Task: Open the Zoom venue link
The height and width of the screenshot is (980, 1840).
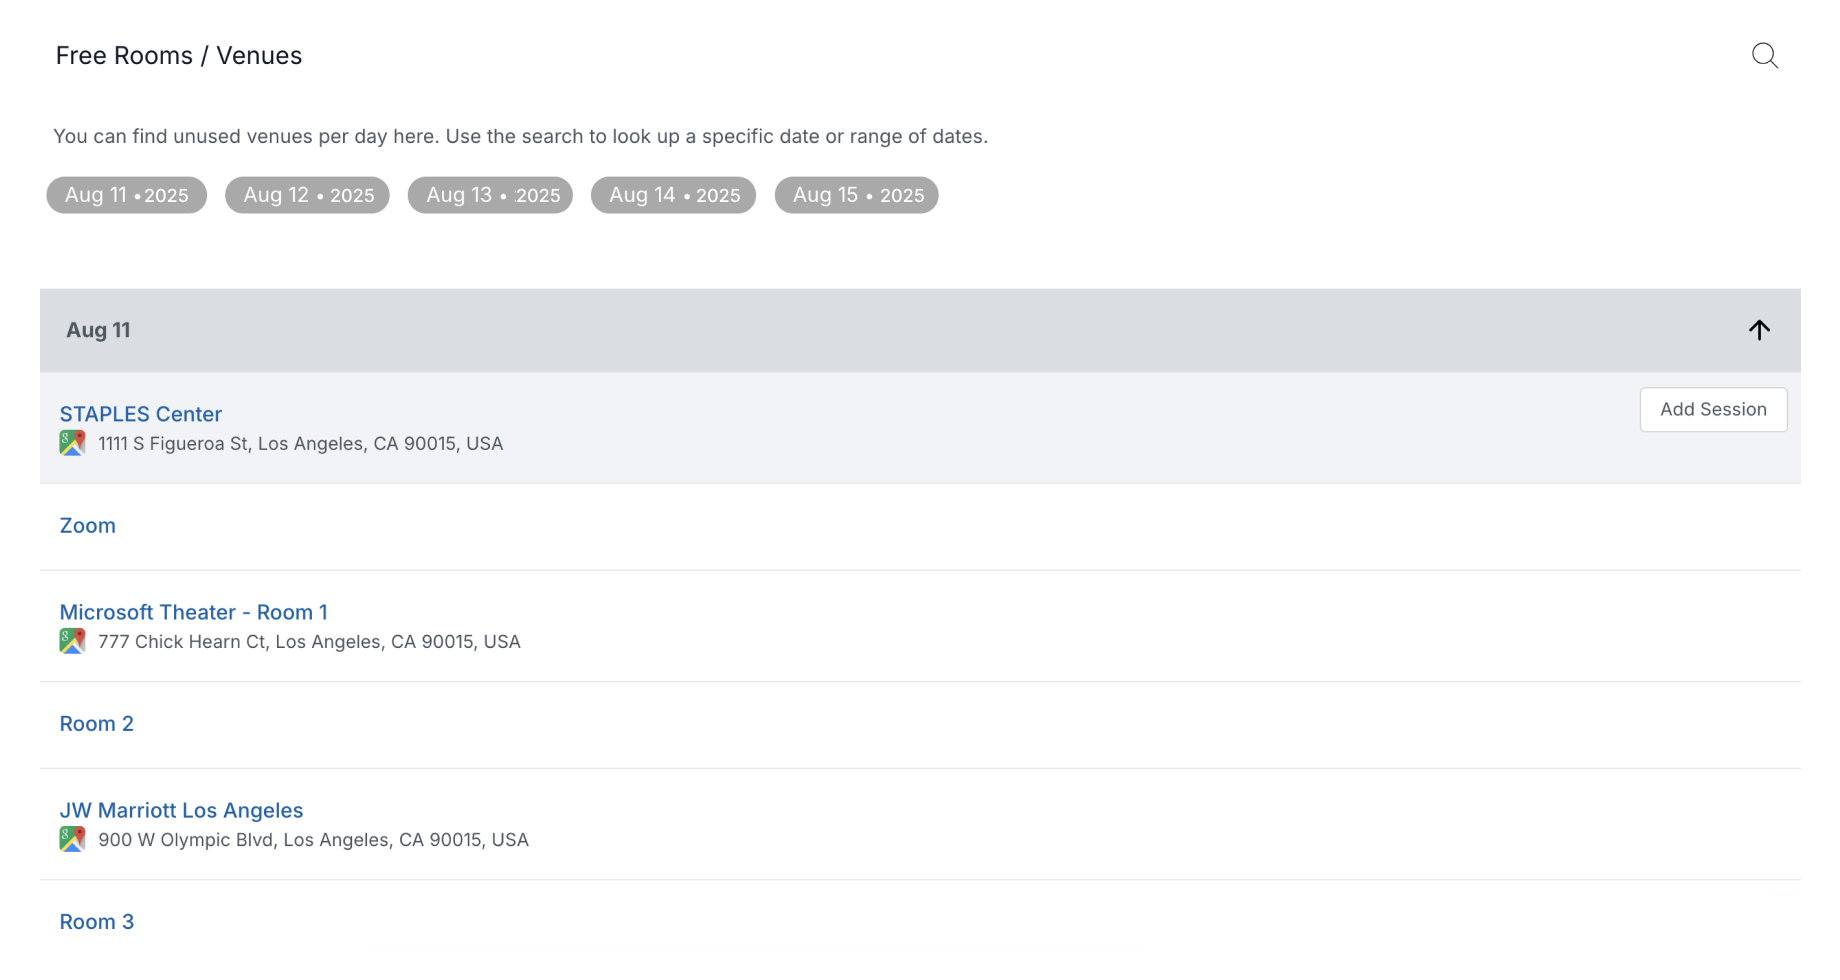Action: point(88,526)
